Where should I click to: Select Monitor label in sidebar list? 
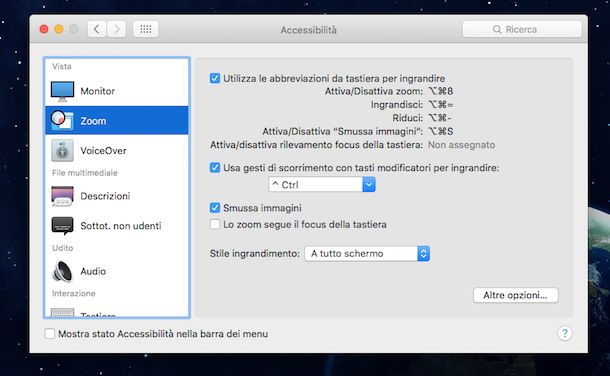point(98,91)
